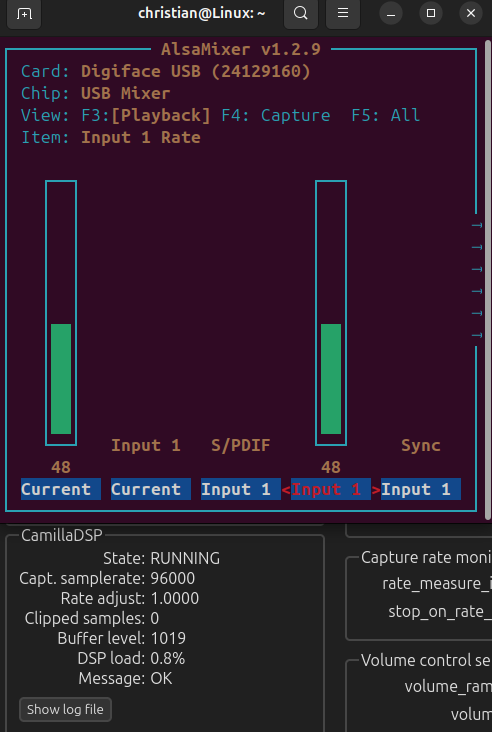Viewport: 492px width, 732px height.
Task: Click the terminal title christian@Linux
Action: pos(202,13)
